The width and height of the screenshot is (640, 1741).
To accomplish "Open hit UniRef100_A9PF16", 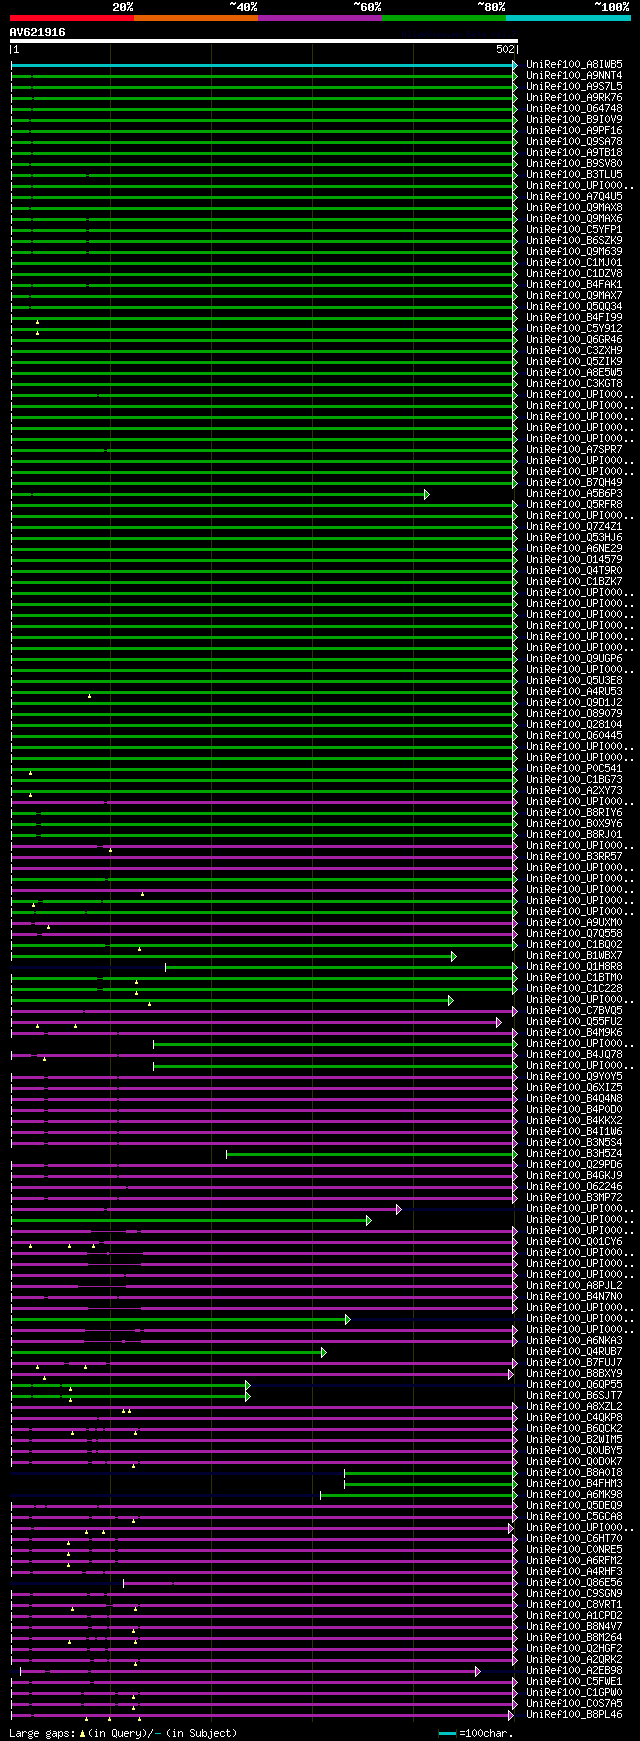I will [x=574, y=131].
